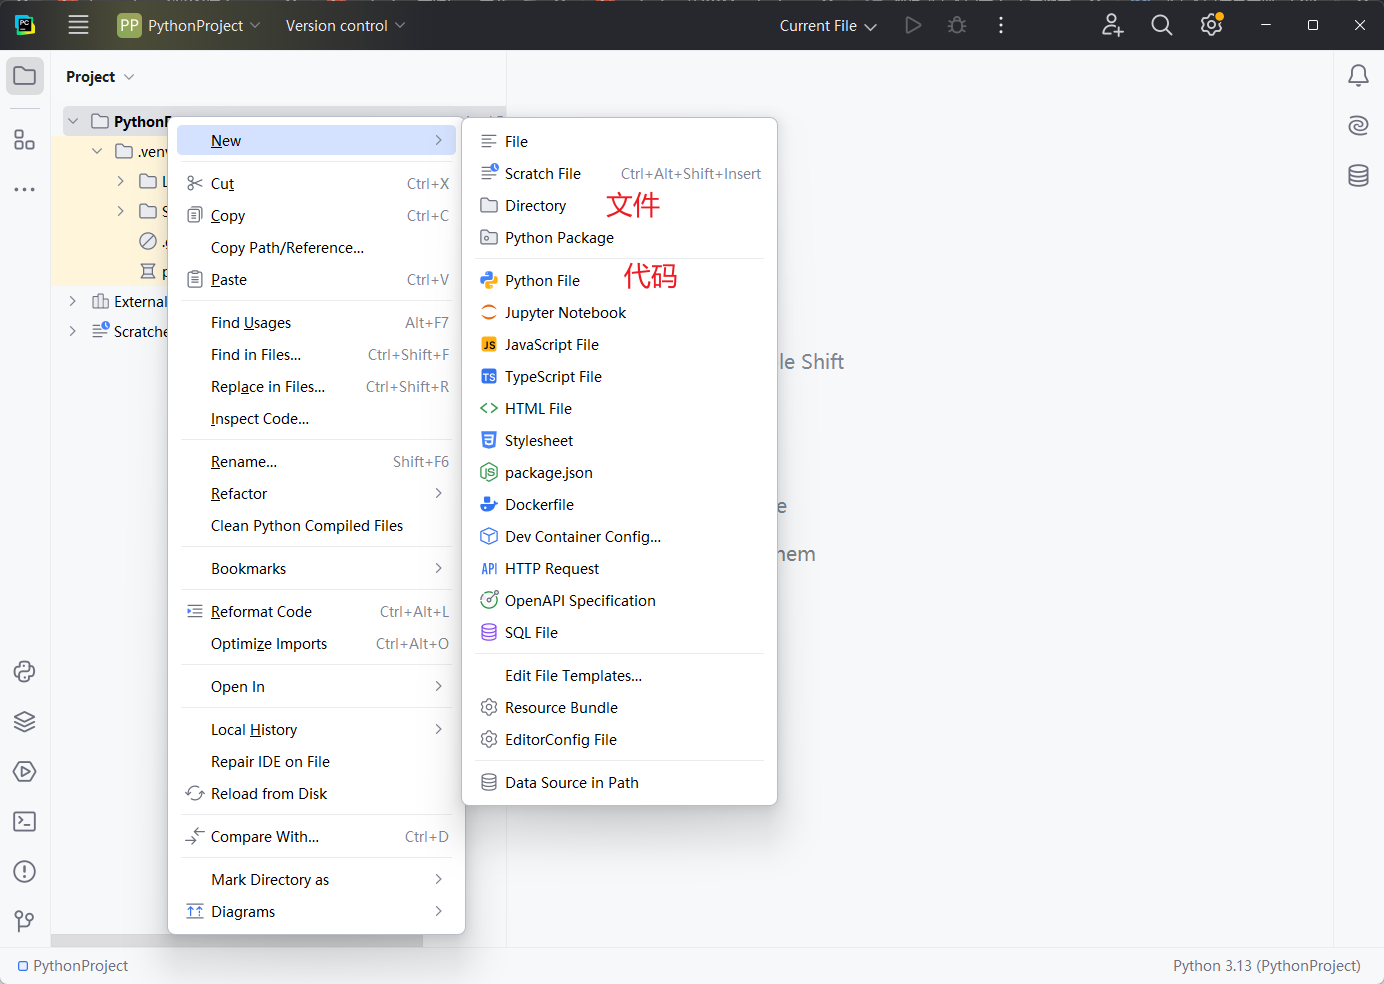Create an EditorConfig File

(620, 740)
